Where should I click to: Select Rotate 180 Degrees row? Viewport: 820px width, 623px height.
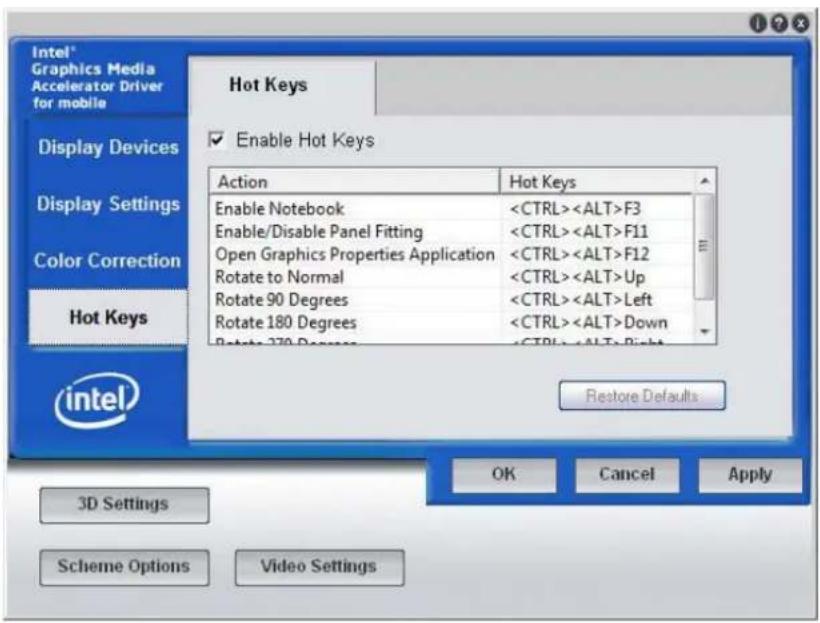452,323
